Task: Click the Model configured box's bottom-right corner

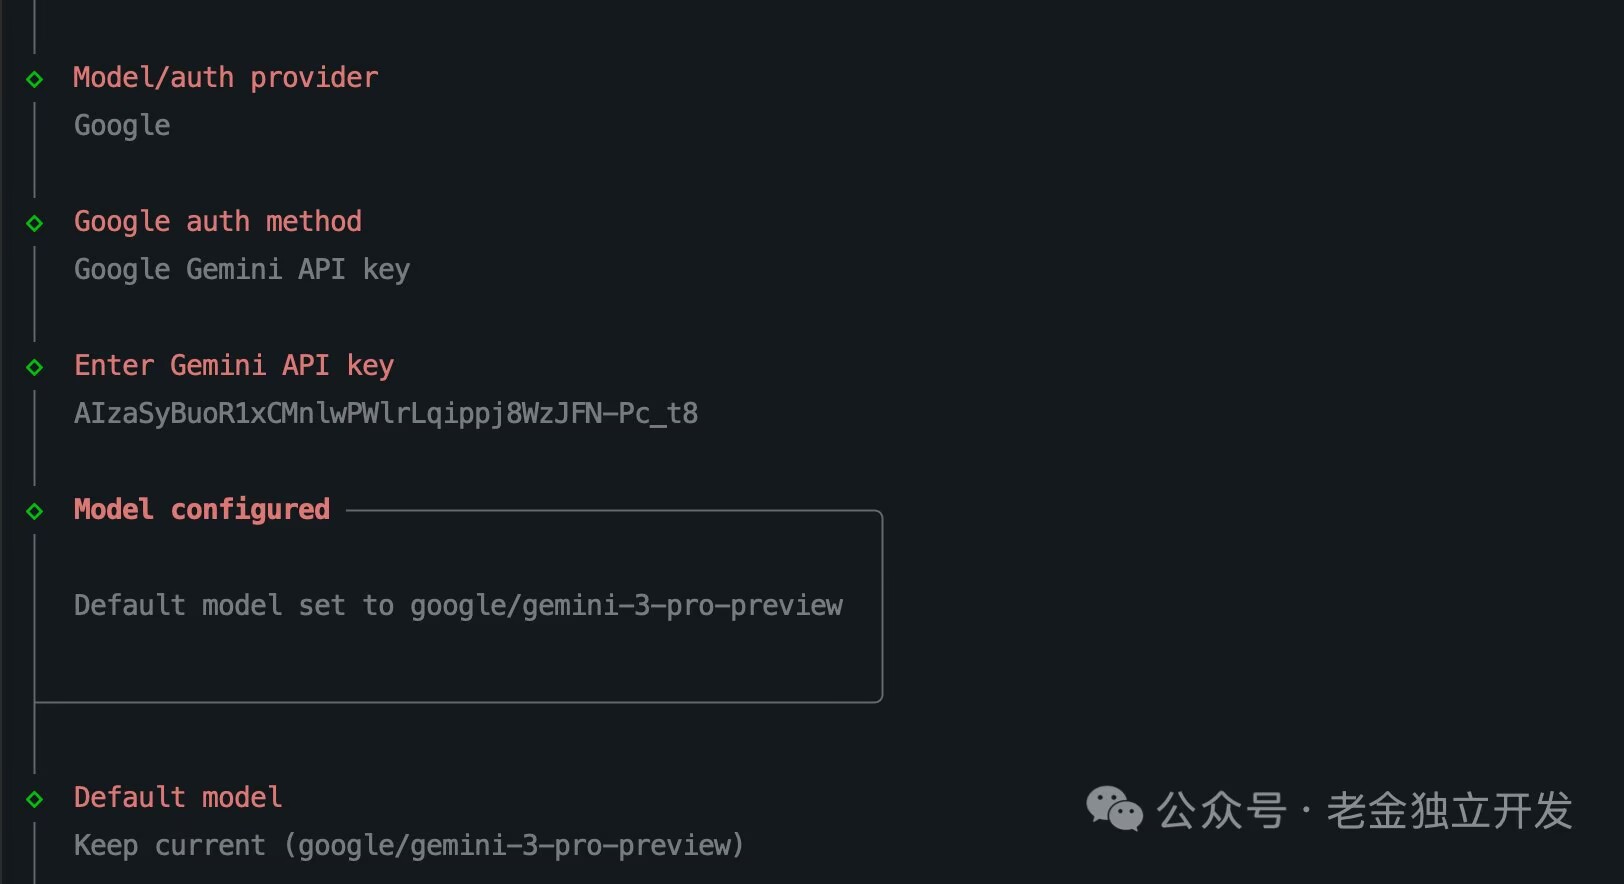Action: pyautogui.click(x=880, y=700)
